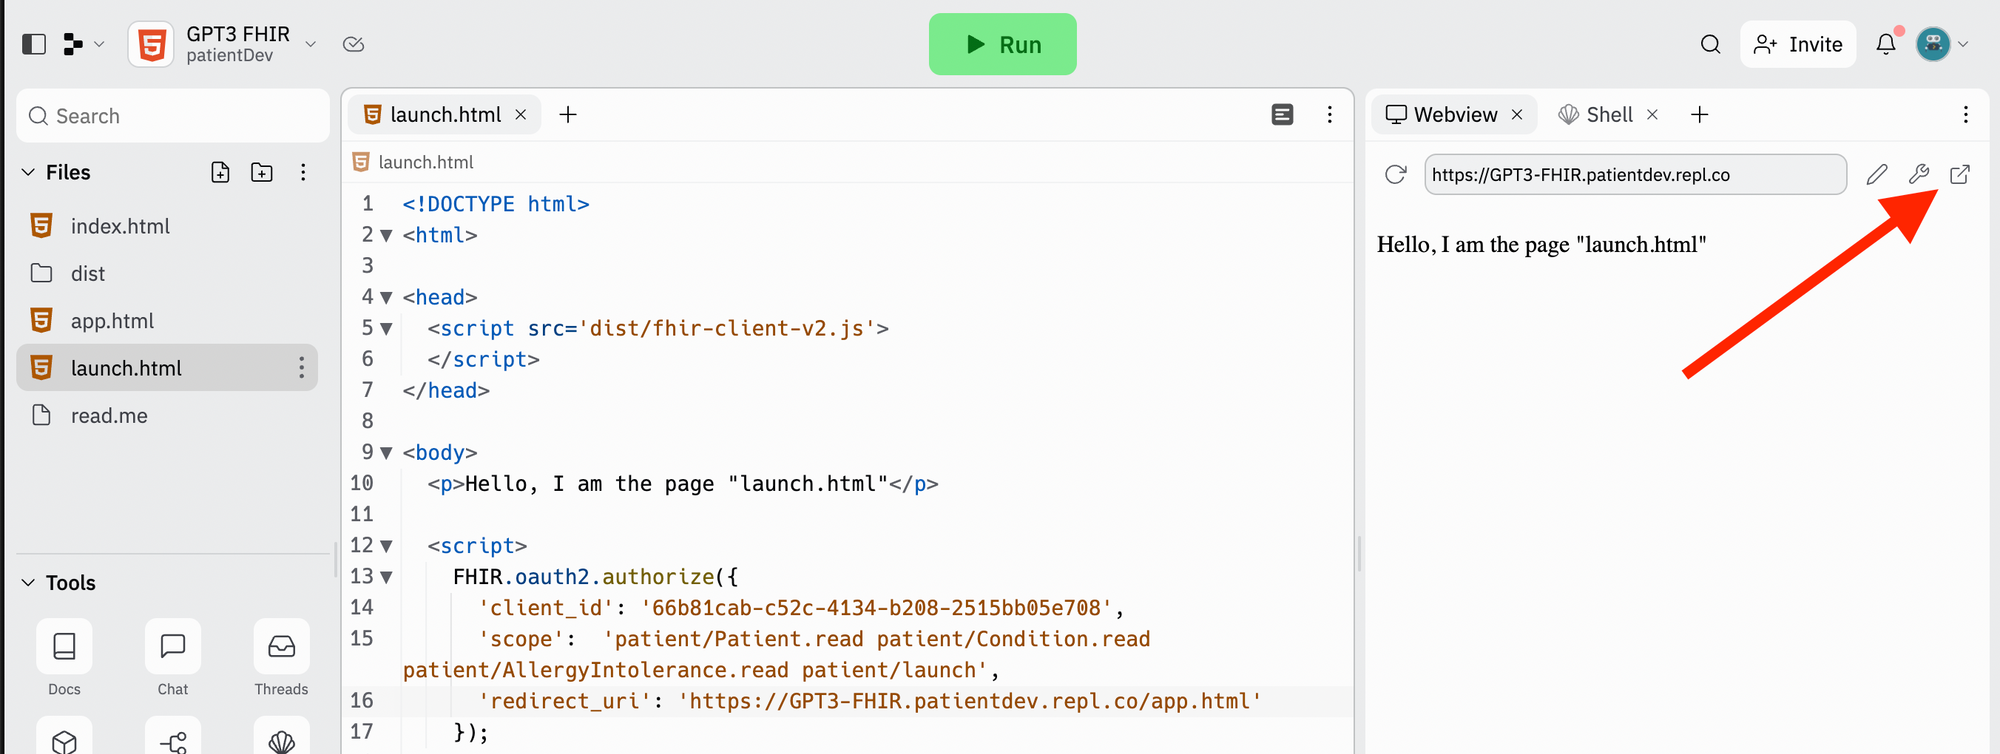Open launch.html file row options

(x=301, y=368)
